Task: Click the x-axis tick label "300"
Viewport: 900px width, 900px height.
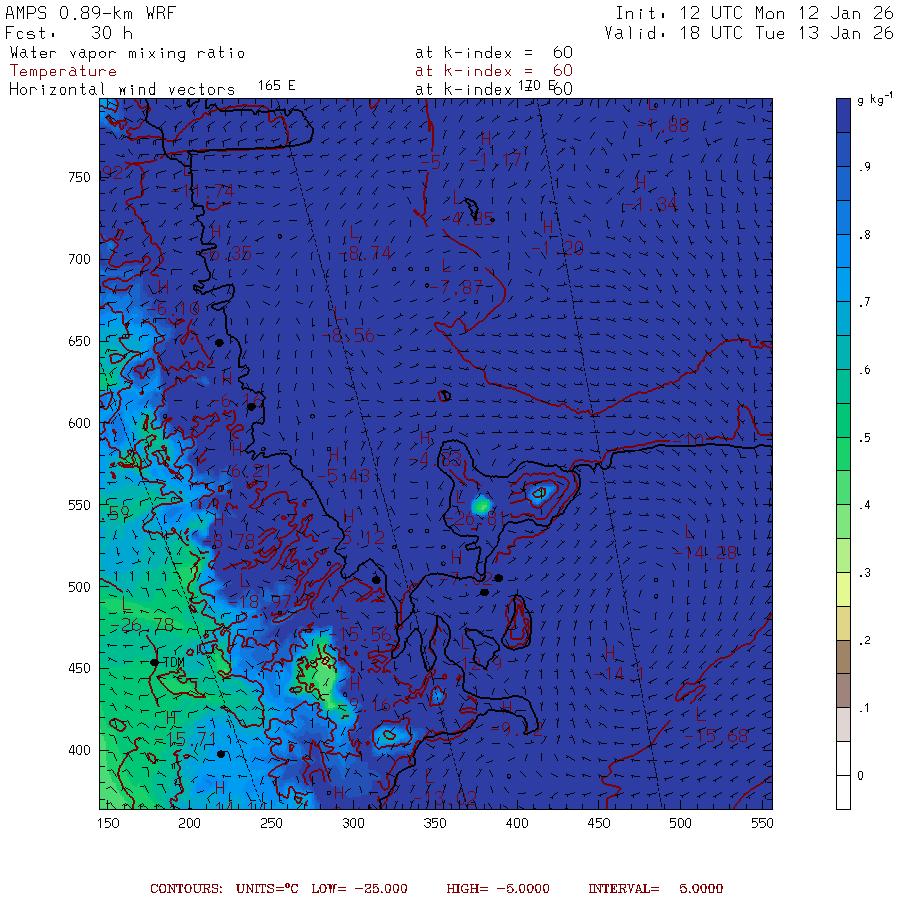Action: [x=353, y=823]
